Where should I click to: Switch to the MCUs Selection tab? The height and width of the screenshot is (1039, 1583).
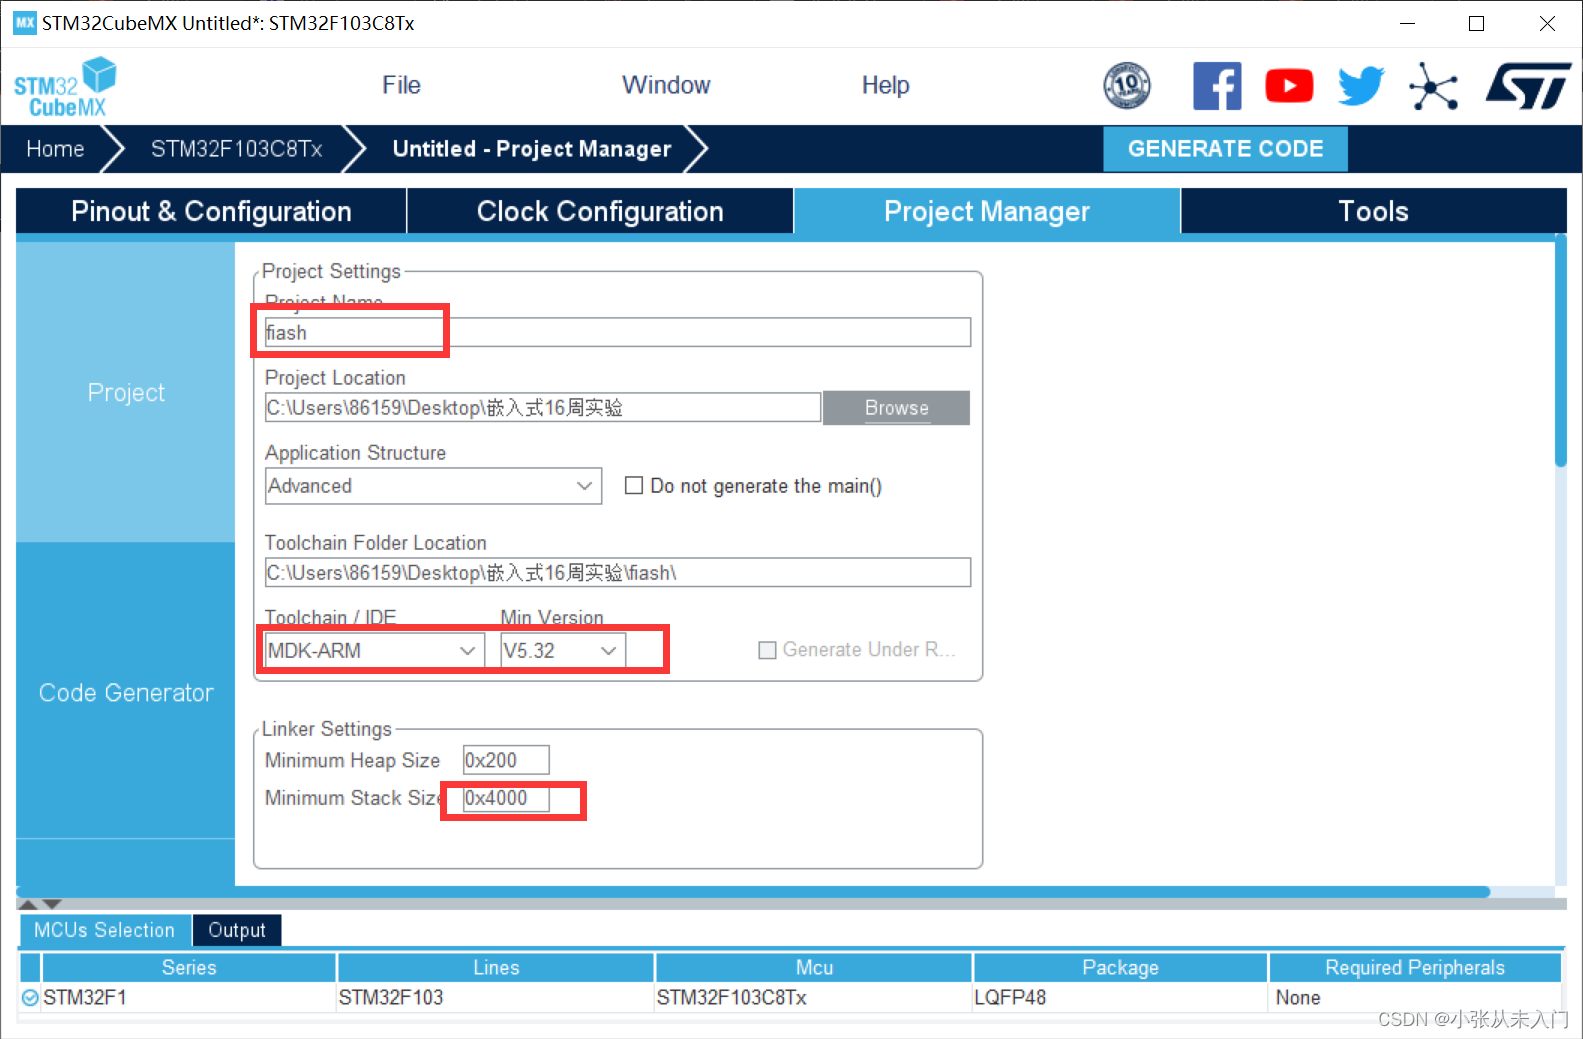(104, 930)
